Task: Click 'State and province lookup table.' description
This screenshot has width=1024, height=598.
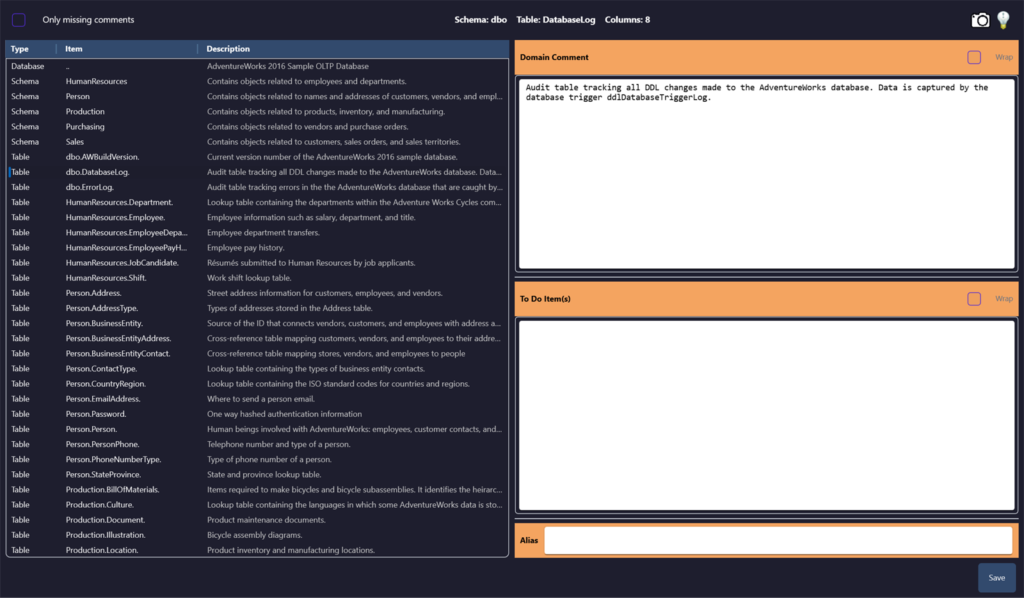Action: (264, 475)
